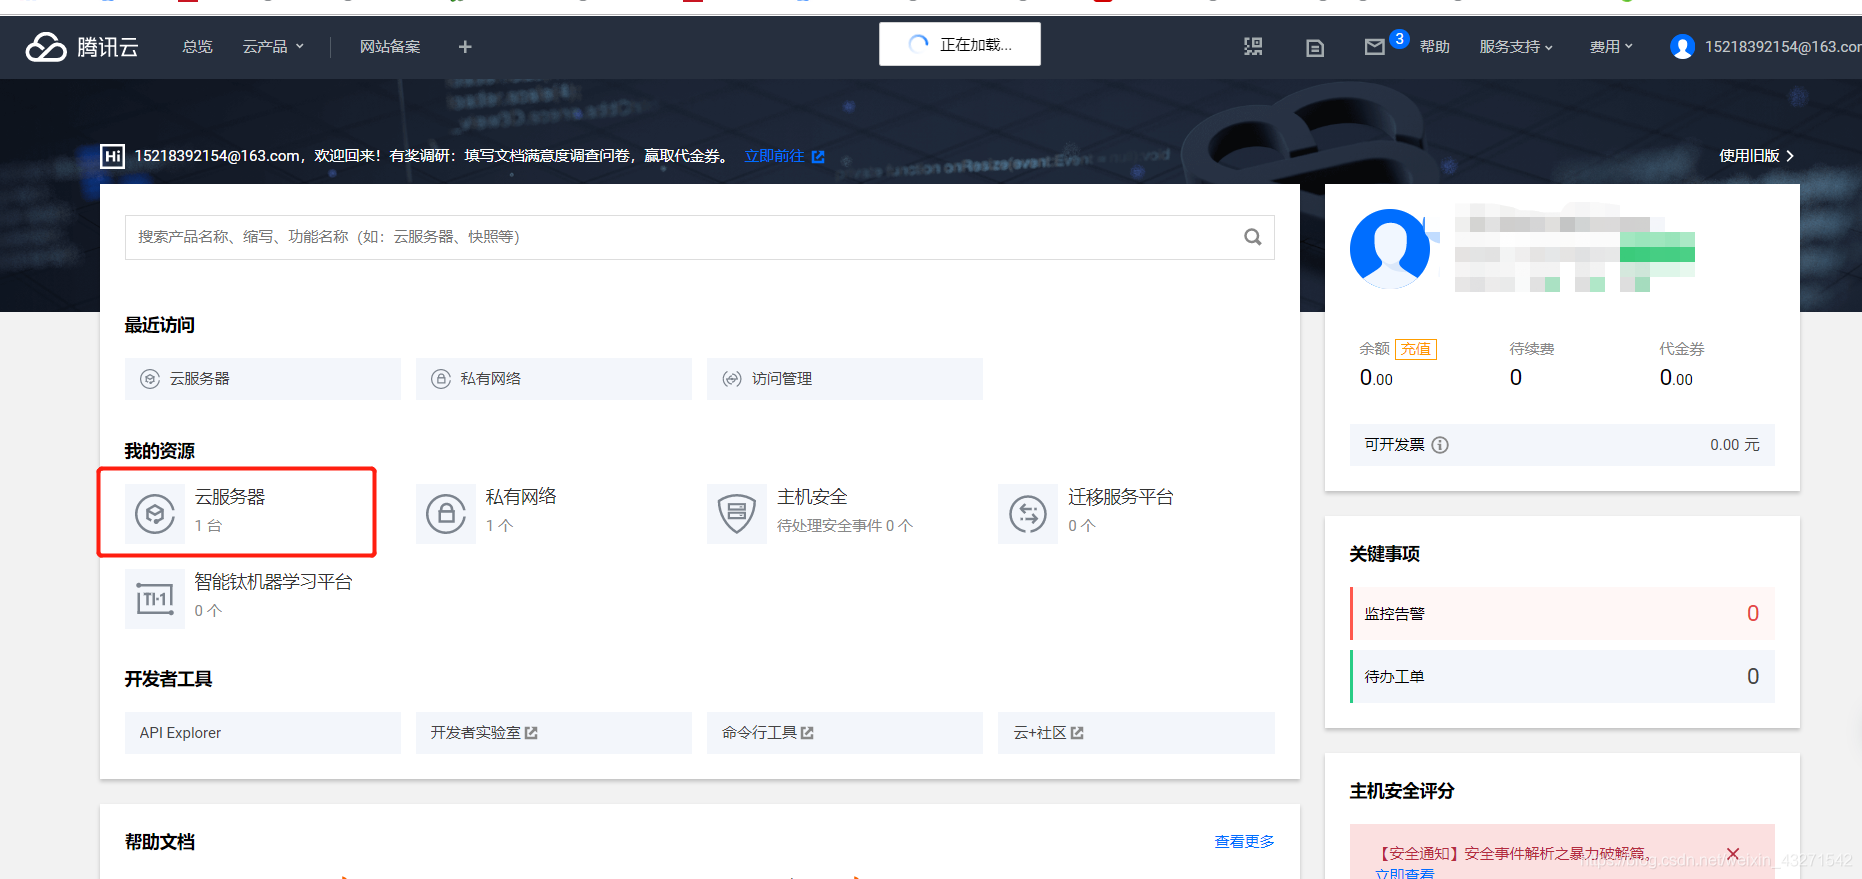Image resolution: width=1862 pixels, height=879 pixels.
Task: Open the 帮助 menu item
Action: pyautogui.click(x=1435, y=47)
